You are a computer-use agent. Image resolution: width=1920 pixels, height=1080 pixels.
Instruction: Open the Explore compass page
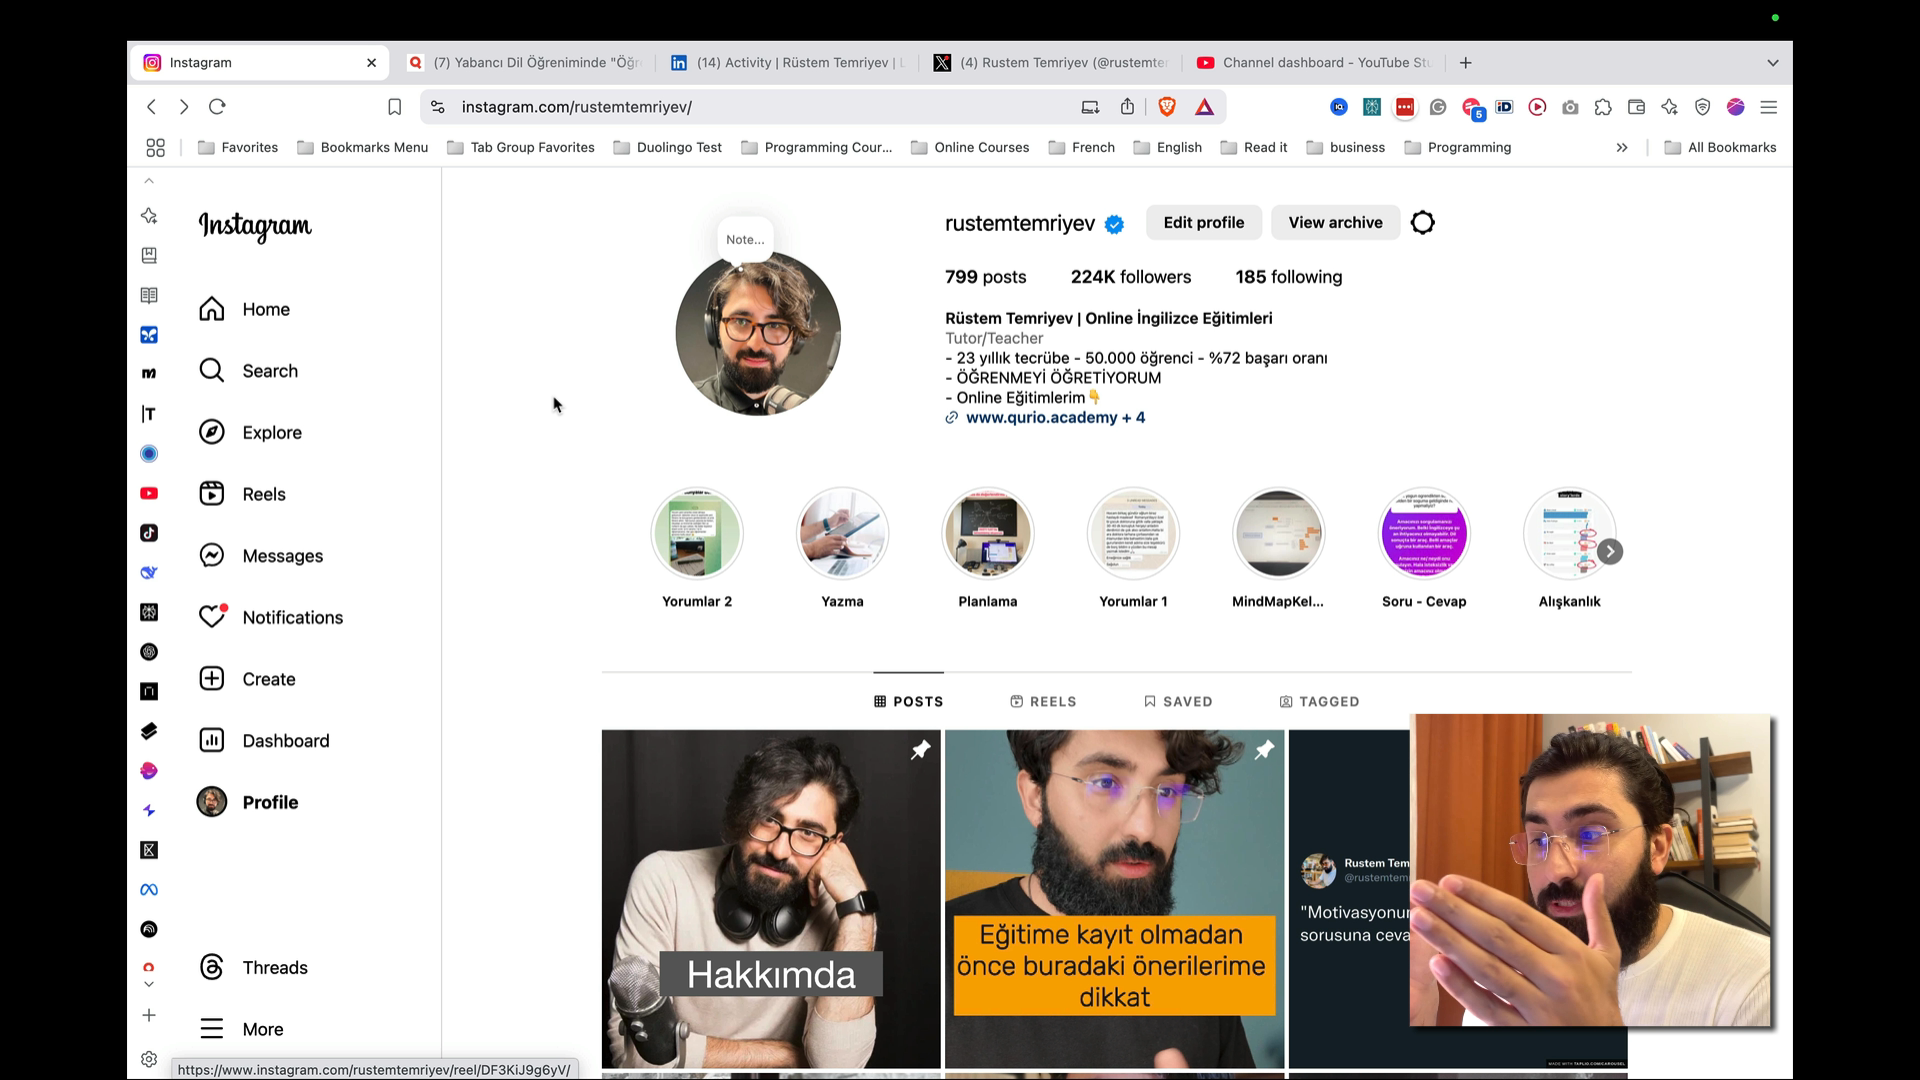(x=251, y=432)
